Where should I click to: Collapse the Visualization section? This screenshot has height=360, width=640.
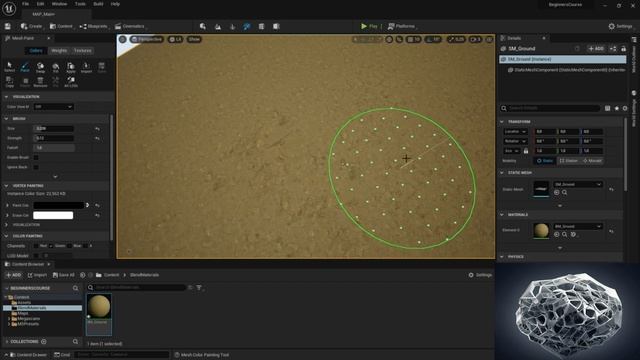(x=6, y=97)
